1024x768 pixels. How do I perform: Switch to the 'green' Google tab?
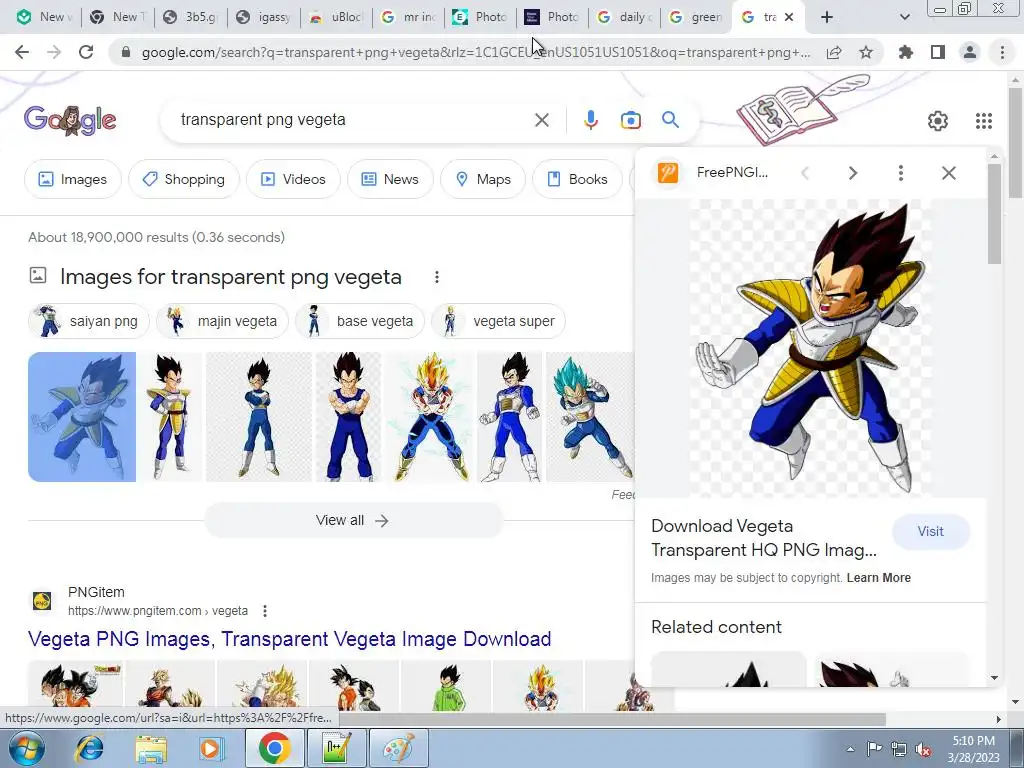[x=696, y=17]
